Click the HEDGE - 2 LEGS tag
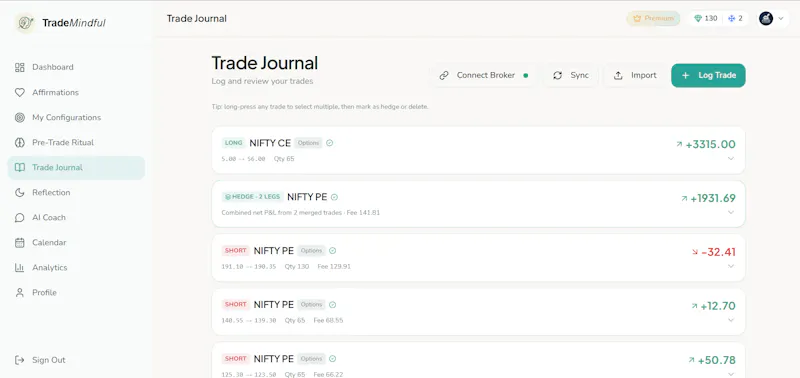The image size is (800, 378). (x=253, y=197)
